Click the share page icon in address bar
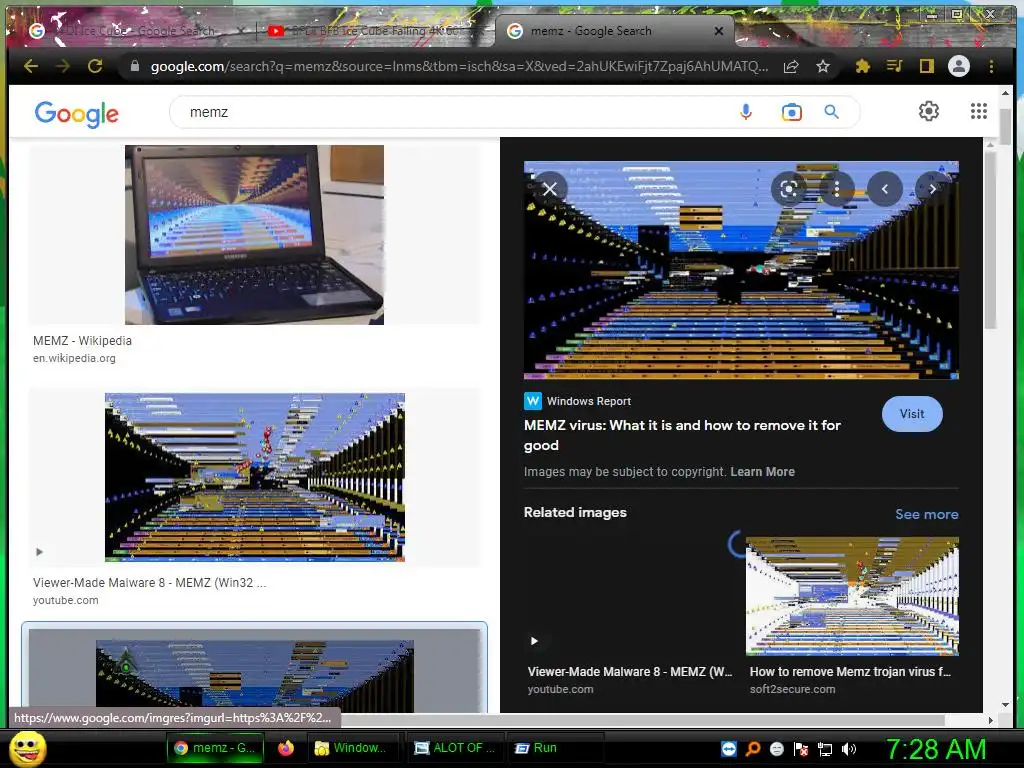1024x768 pixels. 791,66
